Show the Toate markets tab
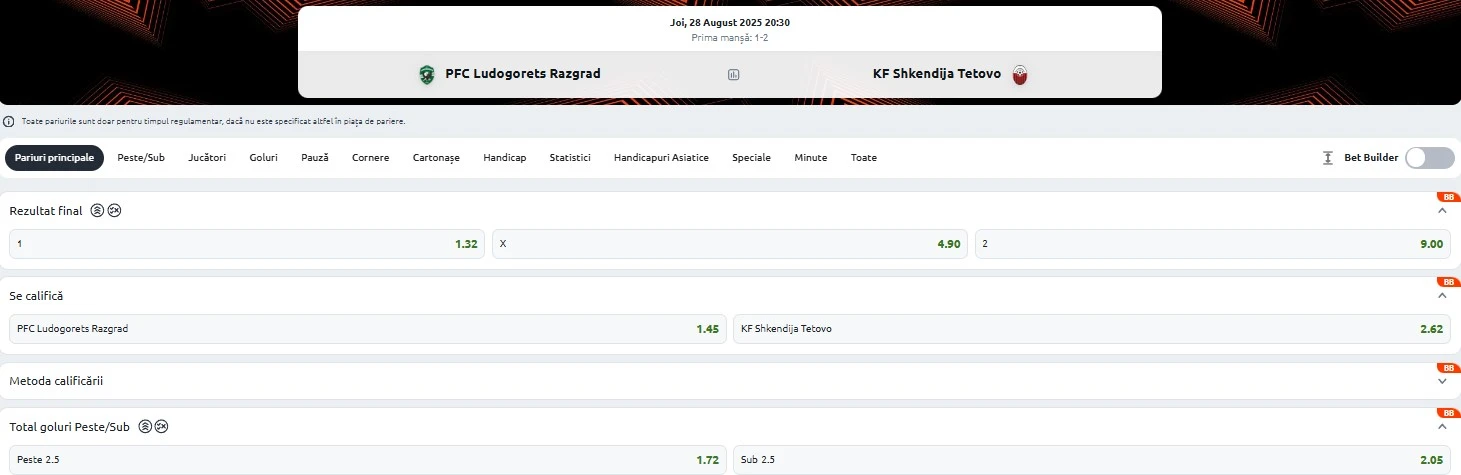 [x=864, y=158]
